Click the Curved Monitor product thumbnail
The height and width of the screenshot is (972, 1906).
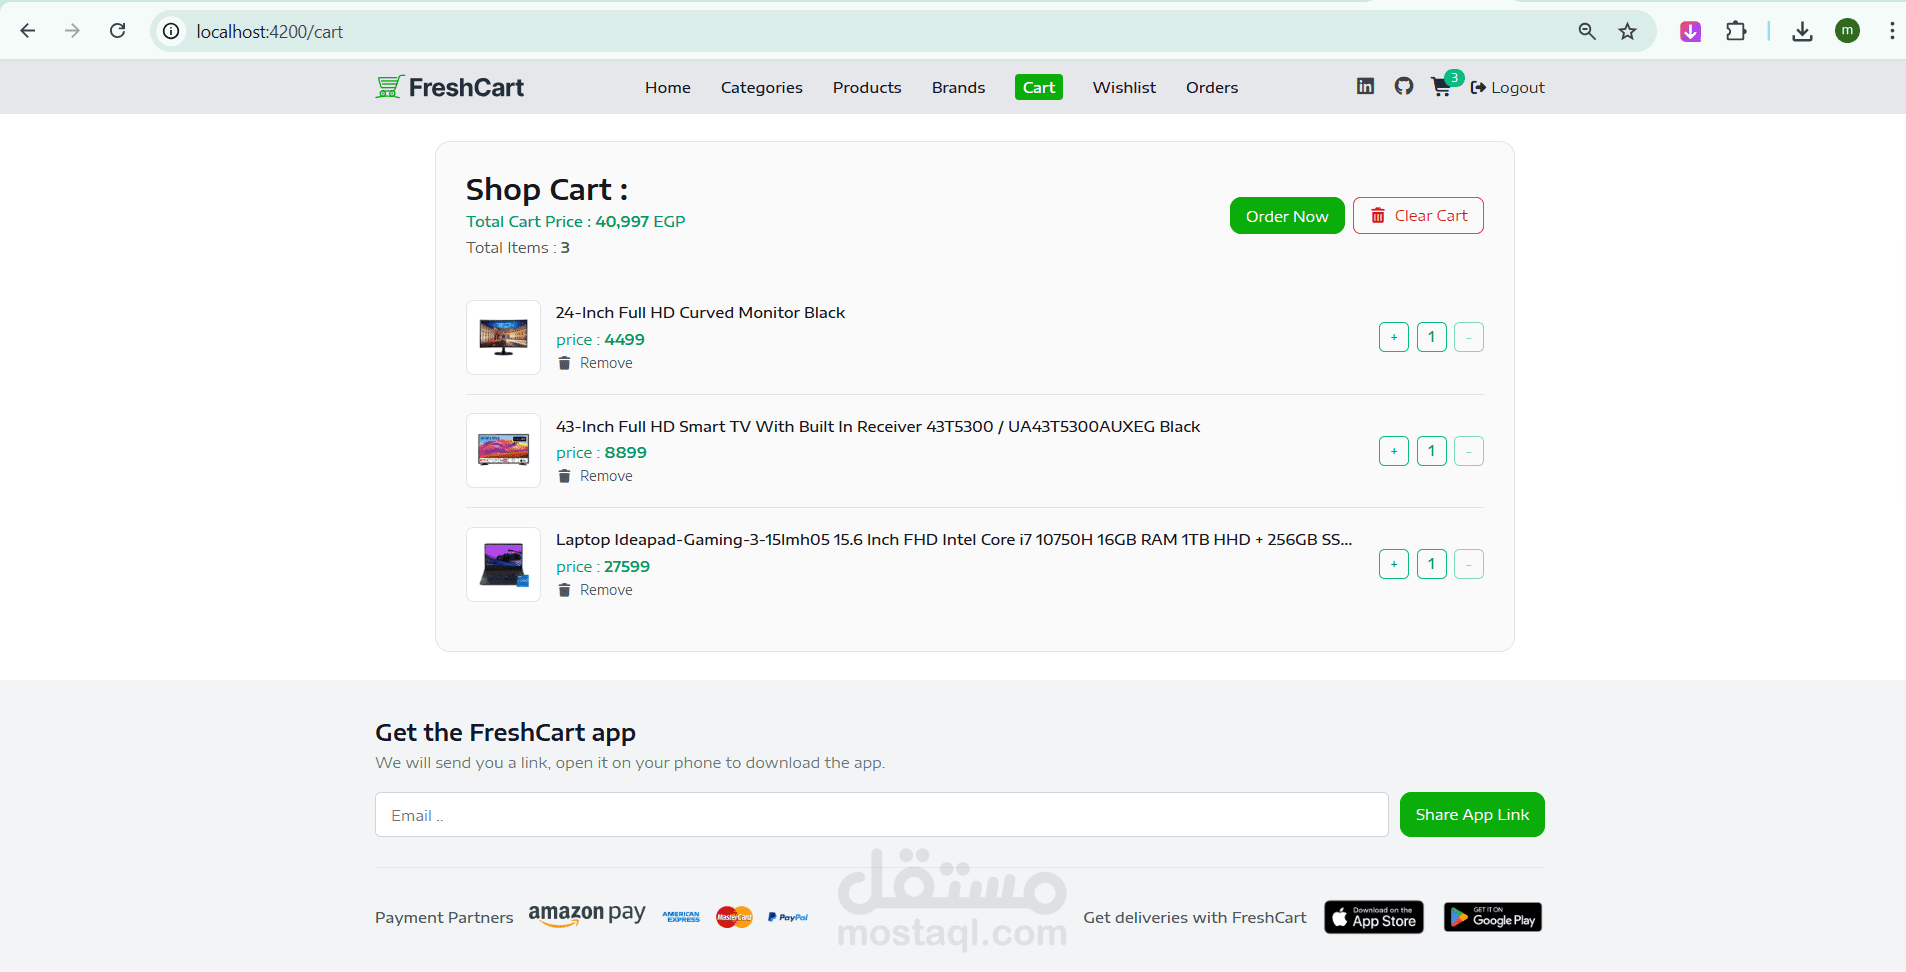pos(503,338)
